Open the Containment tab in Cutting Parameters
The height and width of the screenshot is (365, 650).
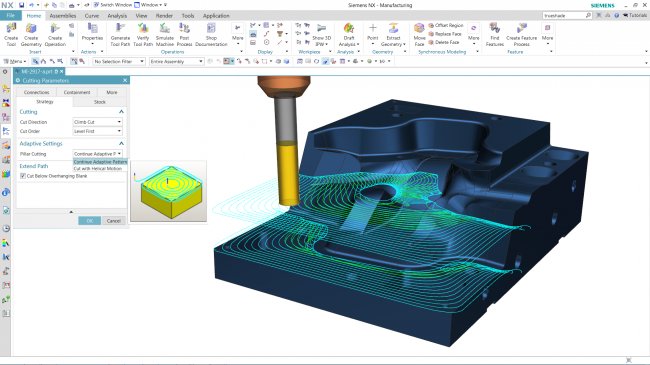[x=77, y=92]
